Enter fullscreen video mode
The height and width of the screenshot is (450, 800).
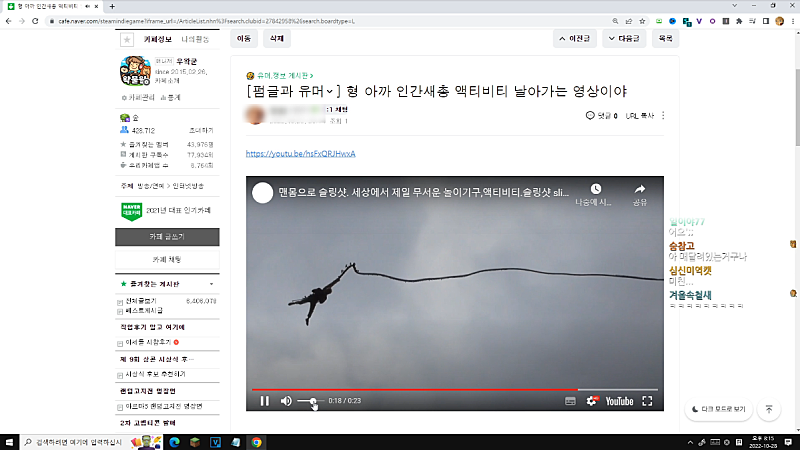tap(647, 402)
